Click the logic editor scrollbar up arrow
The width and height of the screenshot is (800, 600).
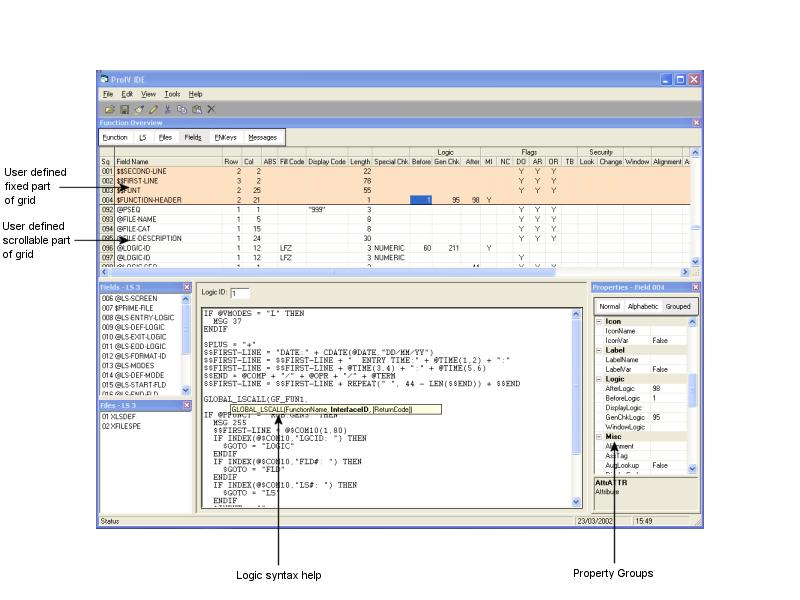click(576, 315)
